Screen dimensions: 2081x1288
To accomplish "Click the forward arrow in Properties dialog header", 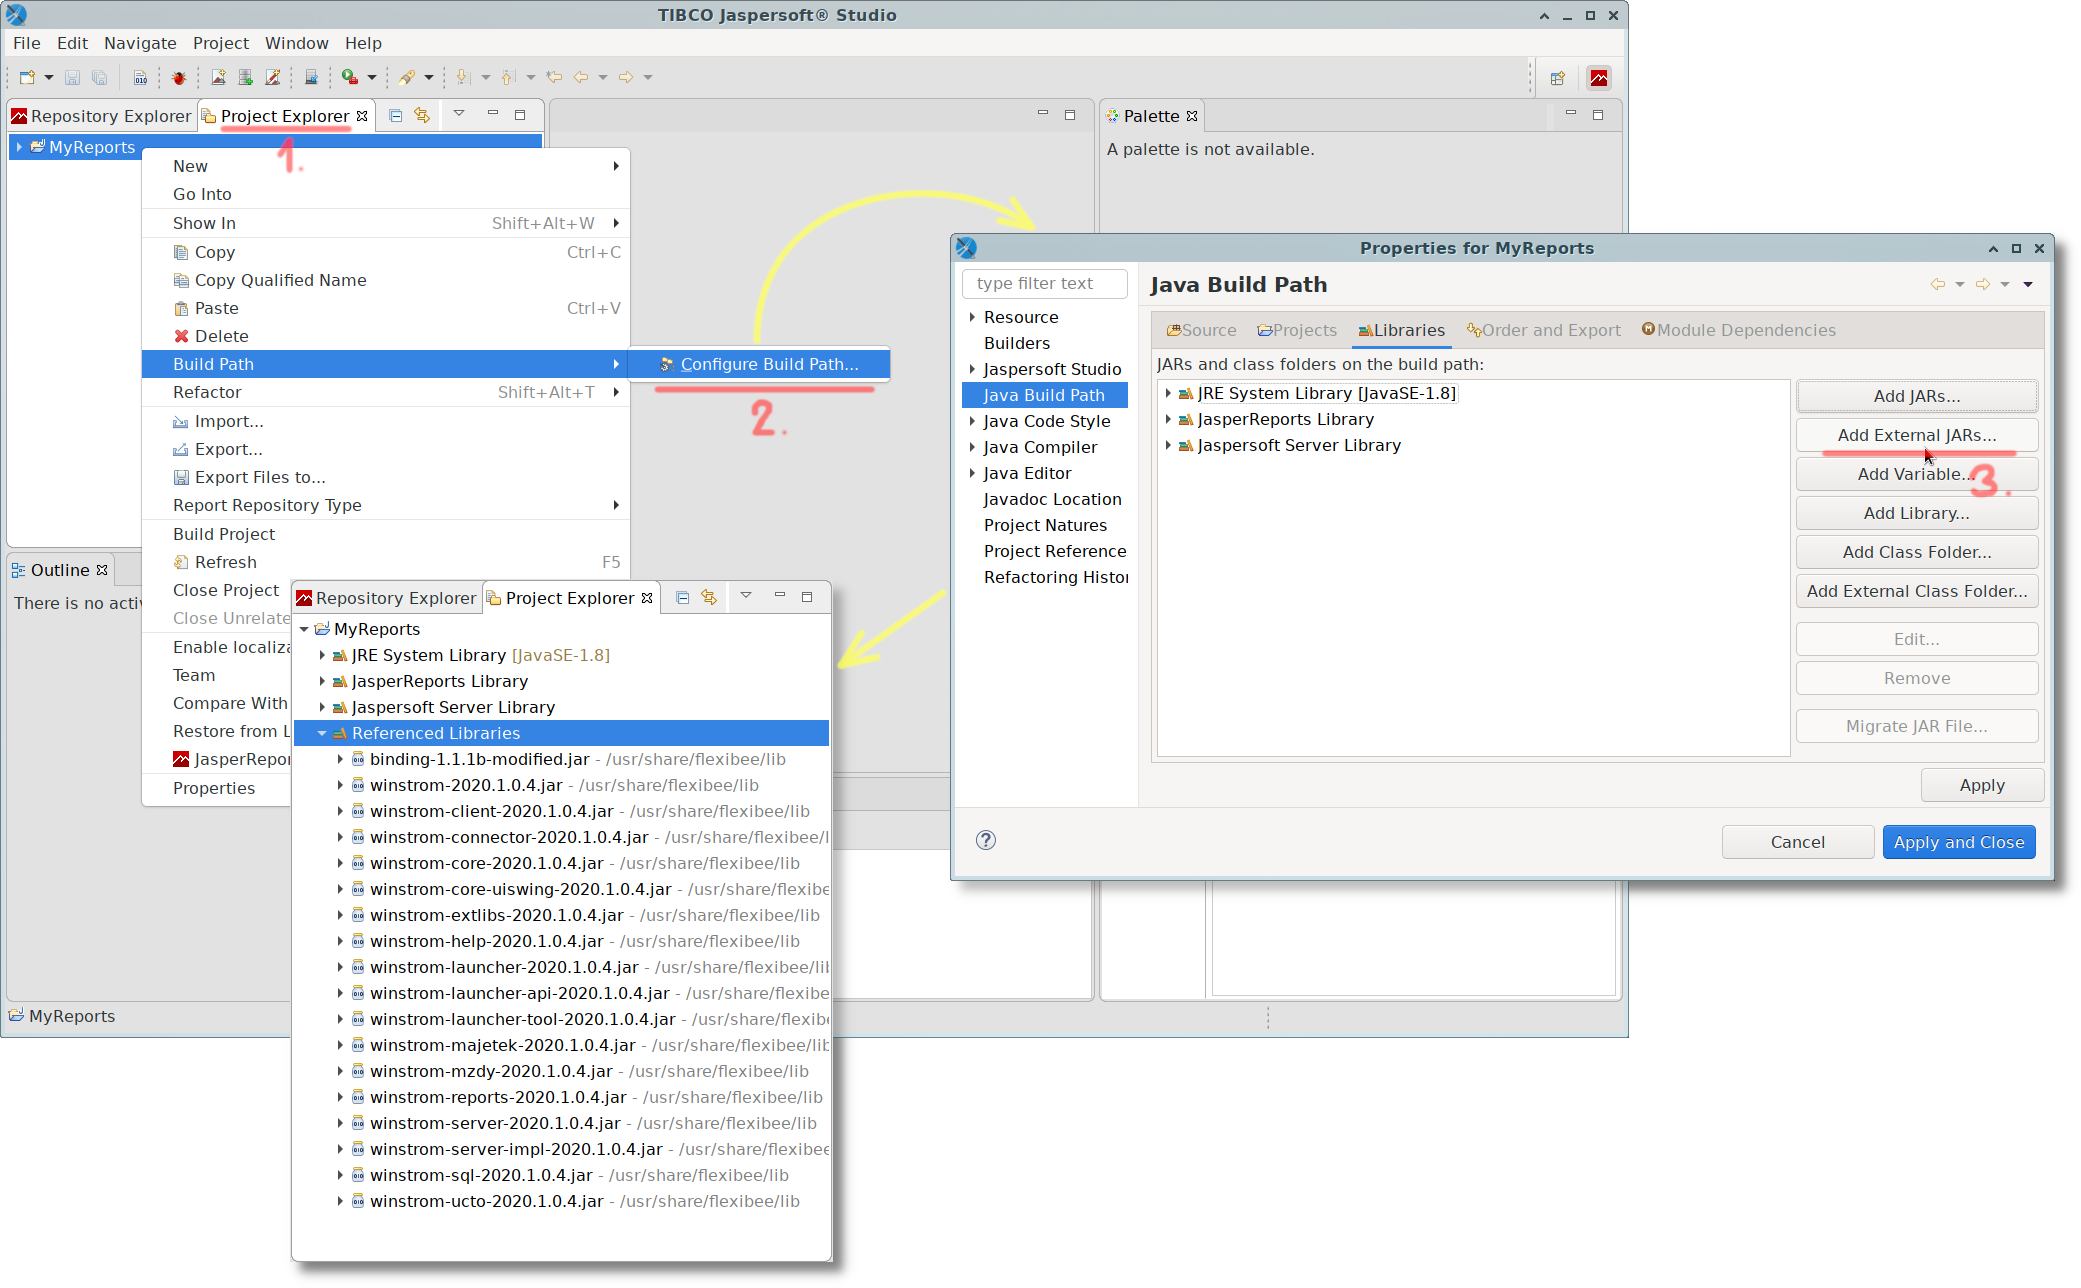I will point(1983,284).
